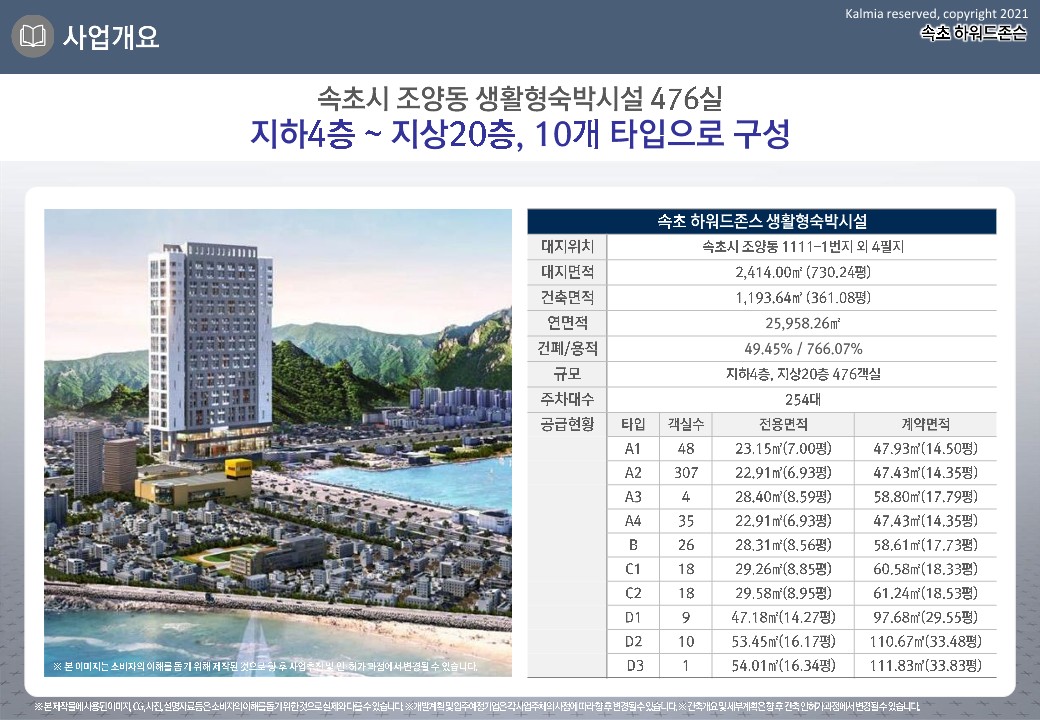Select parking value 254대

803,400
